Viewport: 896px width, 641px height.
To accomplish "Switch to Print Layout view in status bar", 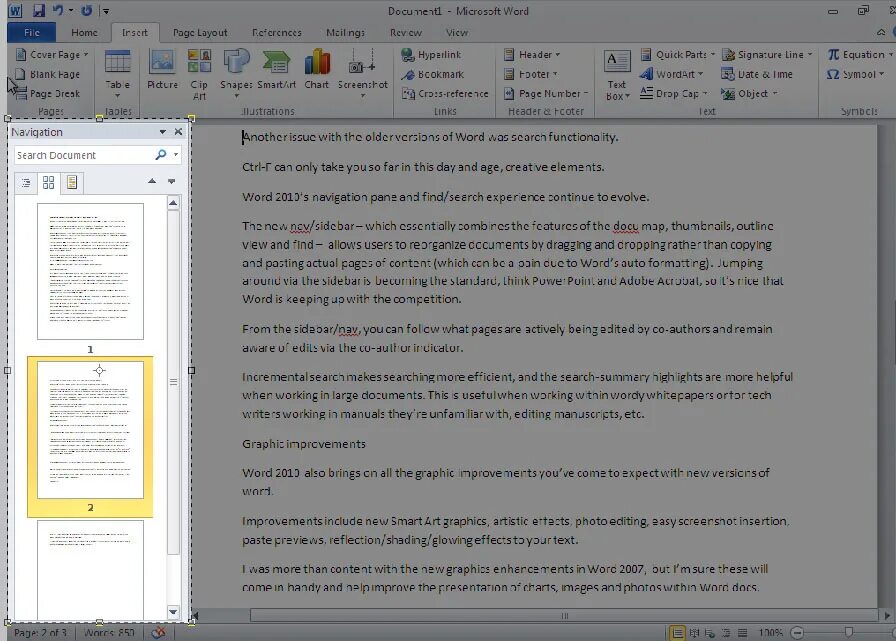I will tap(677, 632).
